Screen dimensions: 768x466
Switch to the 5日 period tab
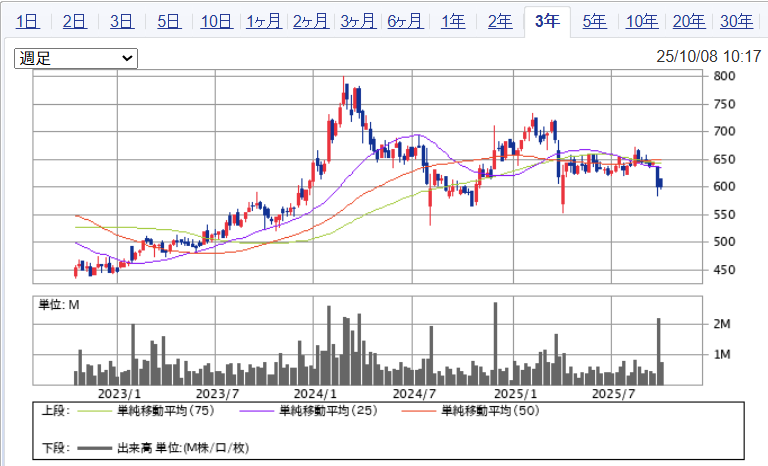[169, 21]
